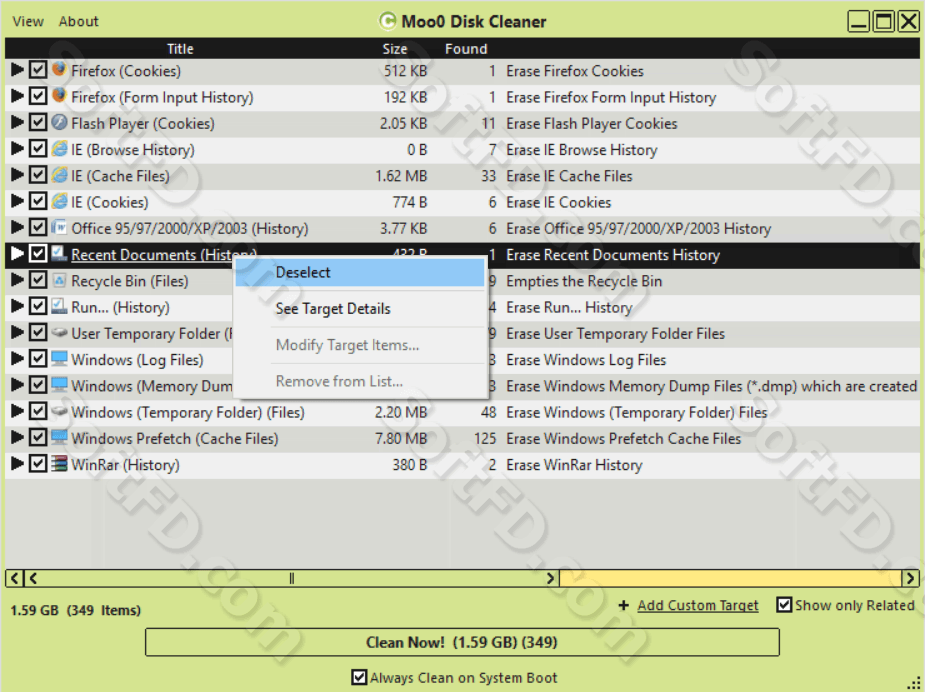The image size is (925, 692).
Task: Click the drive icon beside Windows (Temporary Folder)
Action: [x=59, y=411]
